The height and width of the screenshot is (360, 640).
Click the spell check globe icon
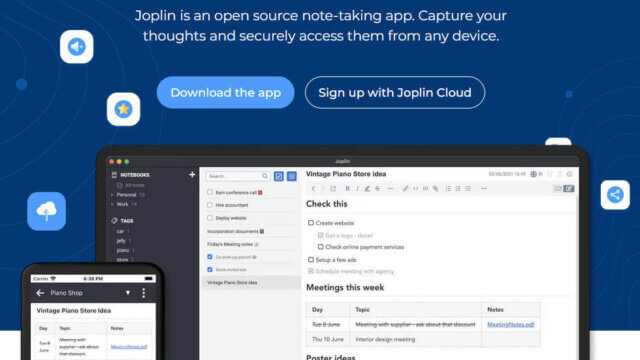(533, 174)
